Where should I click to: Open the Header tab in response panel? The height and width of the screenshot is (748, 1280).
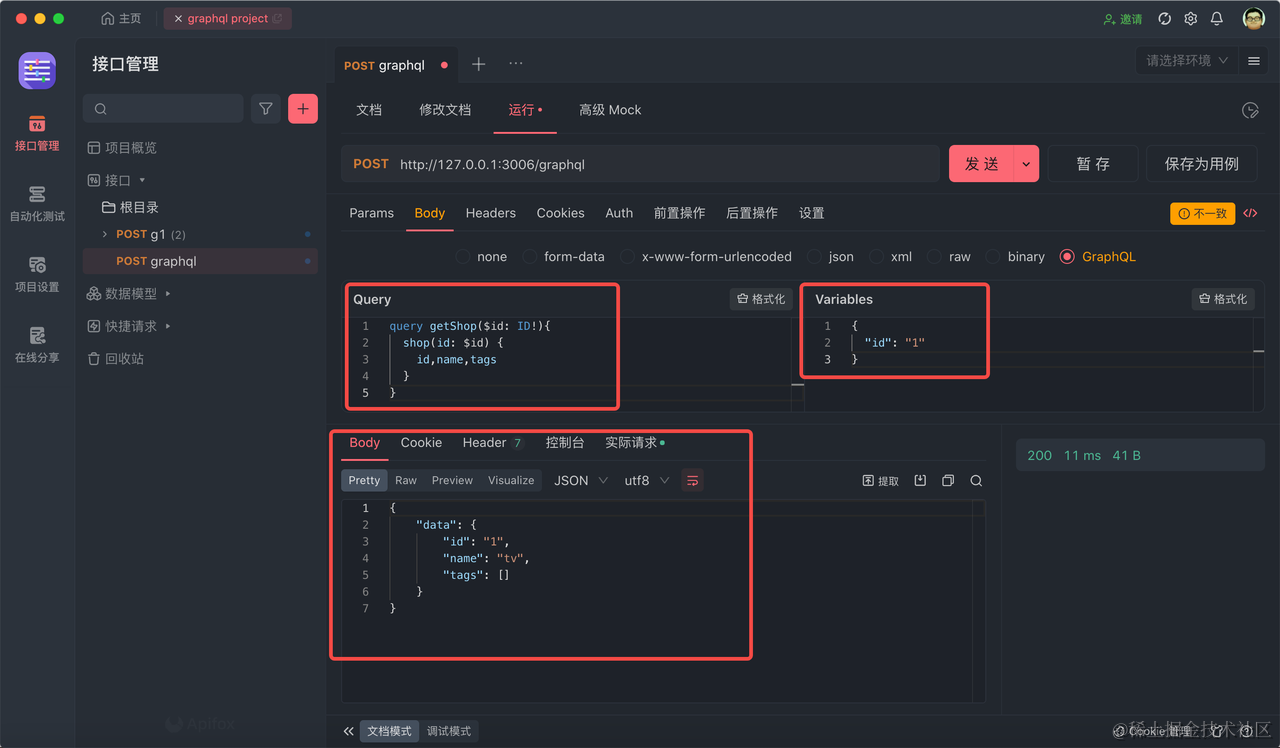(x=483, y=442)
